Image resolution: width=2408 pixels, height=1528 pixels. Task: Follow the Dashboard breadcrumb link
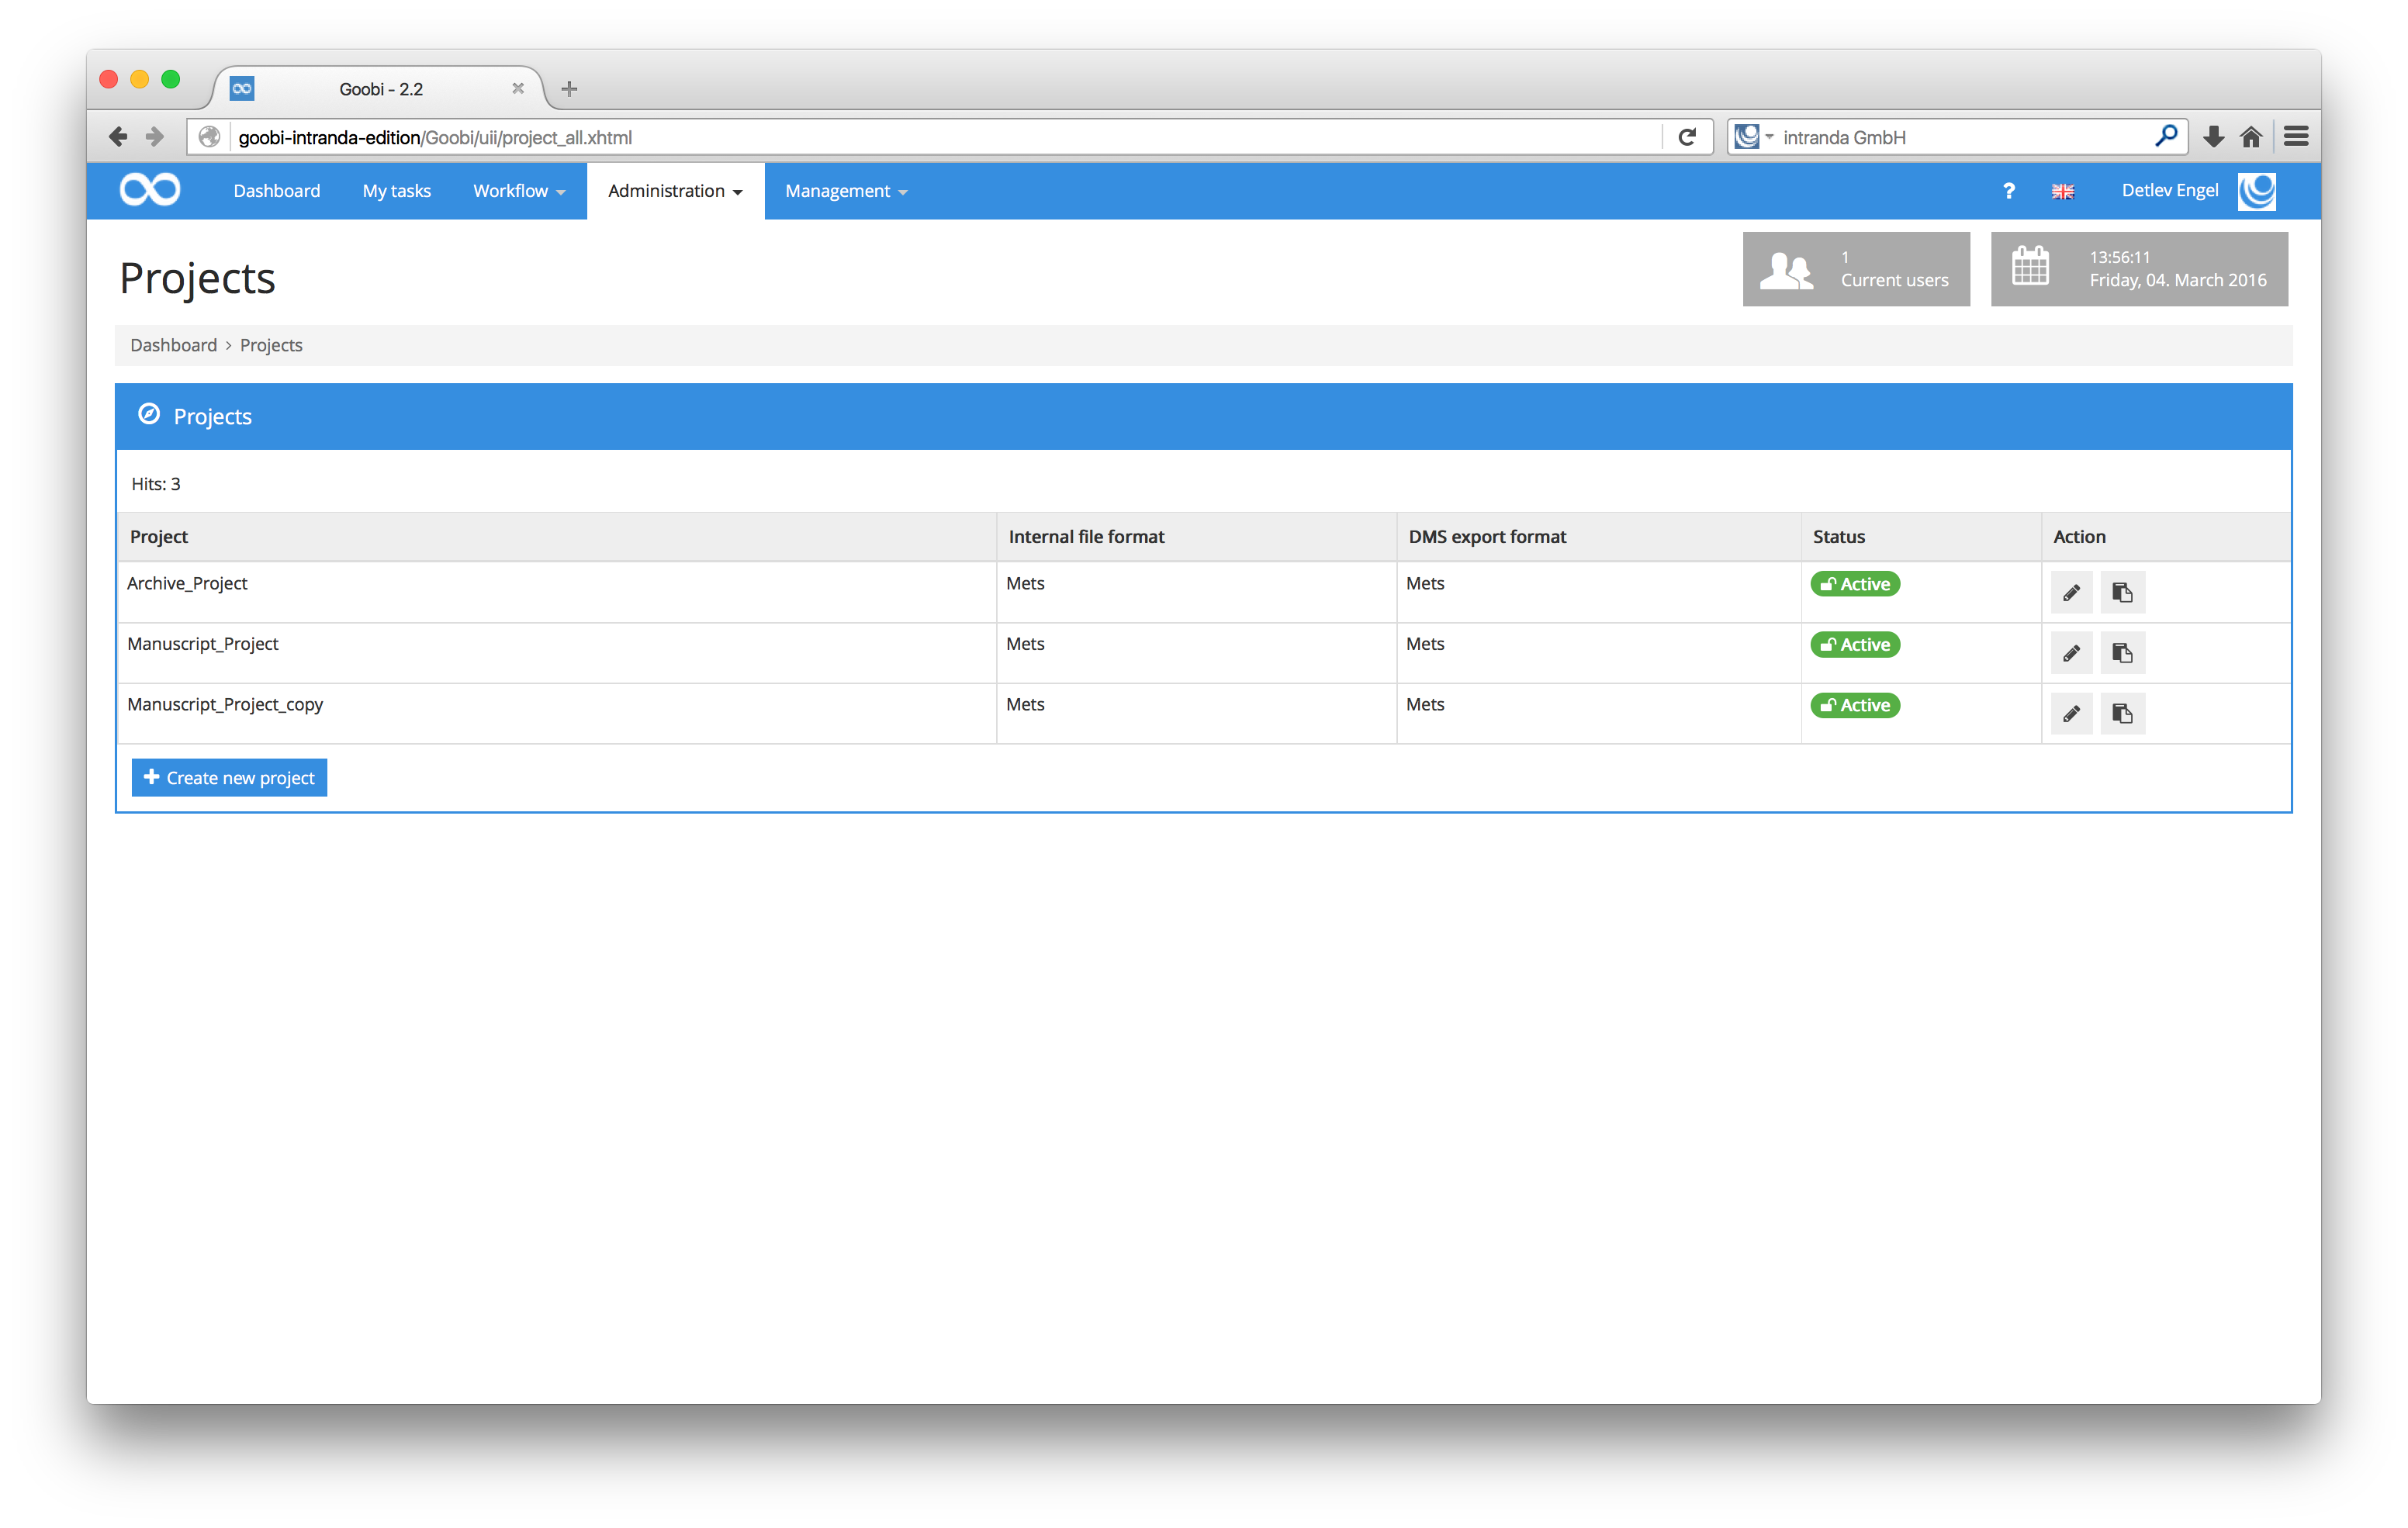pos(173,345)
